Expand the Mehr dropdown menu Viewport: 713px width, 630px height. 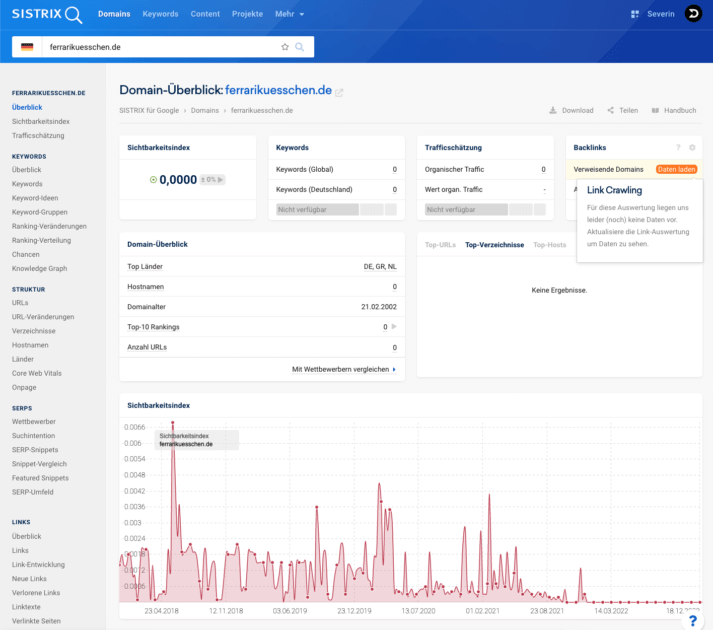click(x=290, y=14)
